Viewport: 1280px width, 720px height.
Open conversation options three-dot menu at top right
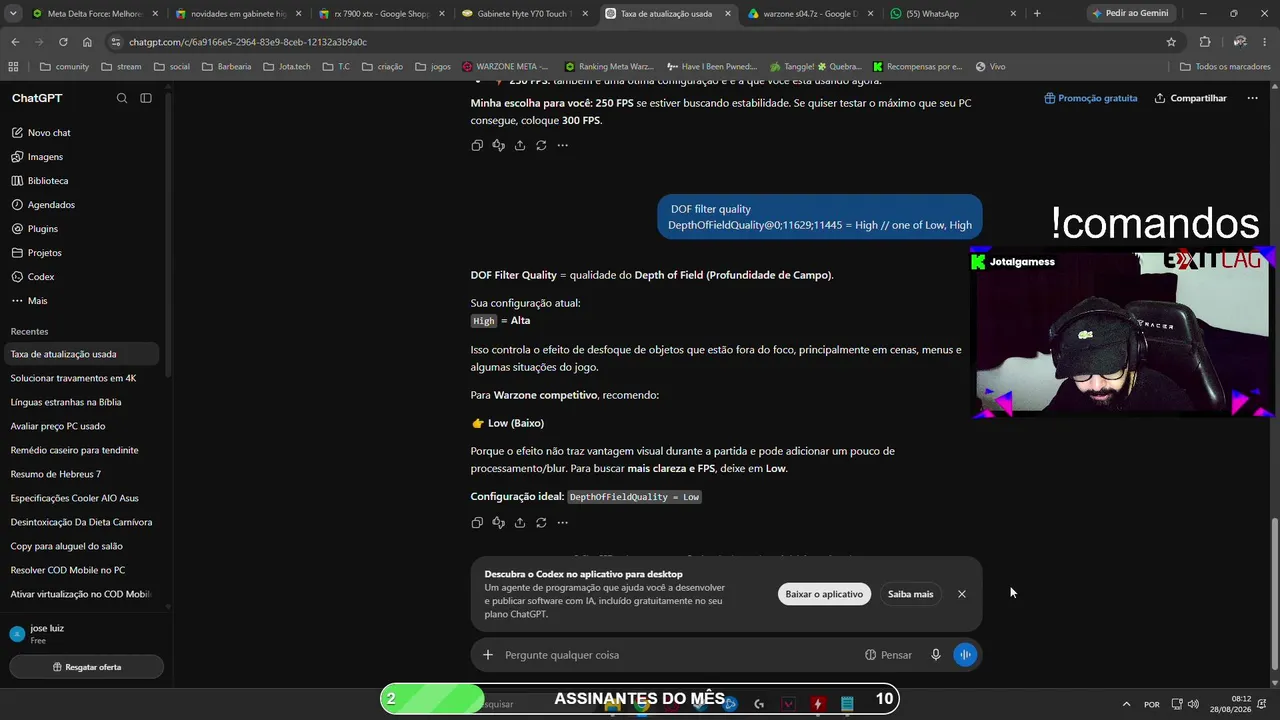[x=1252, y=98]
